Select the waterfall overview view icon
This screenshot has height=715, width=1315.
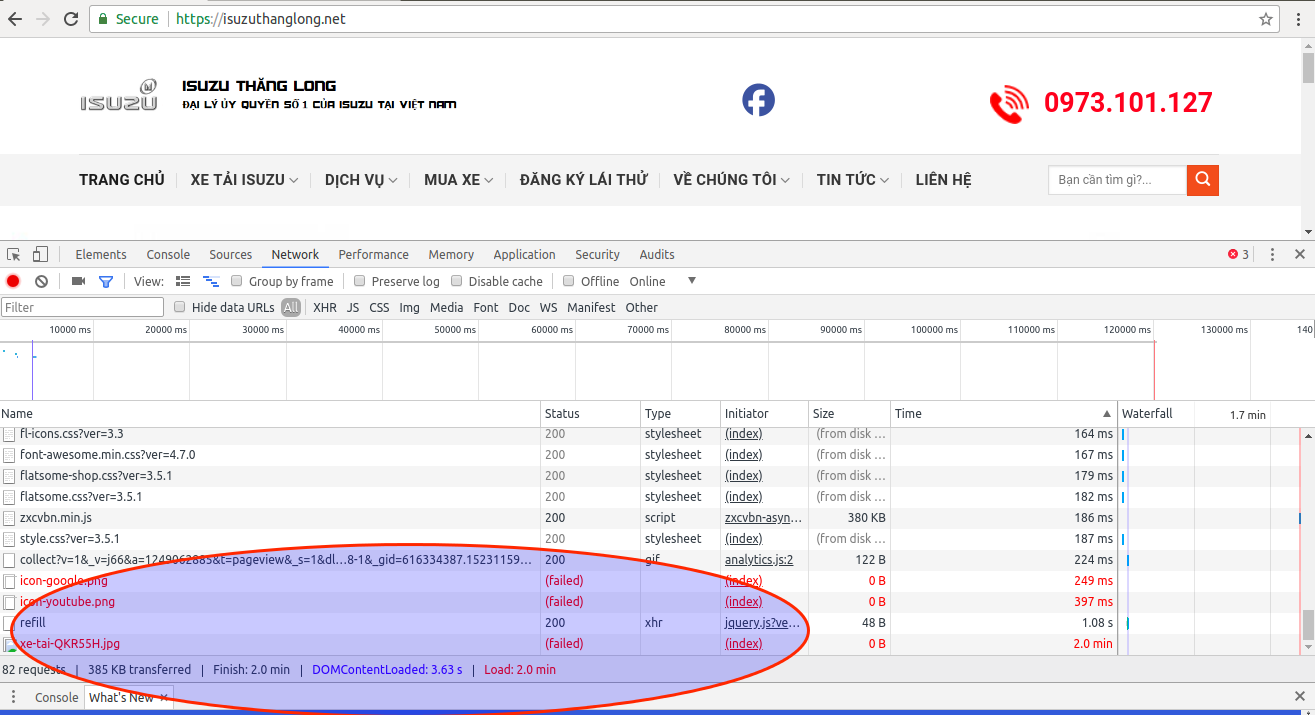(211, 281)
